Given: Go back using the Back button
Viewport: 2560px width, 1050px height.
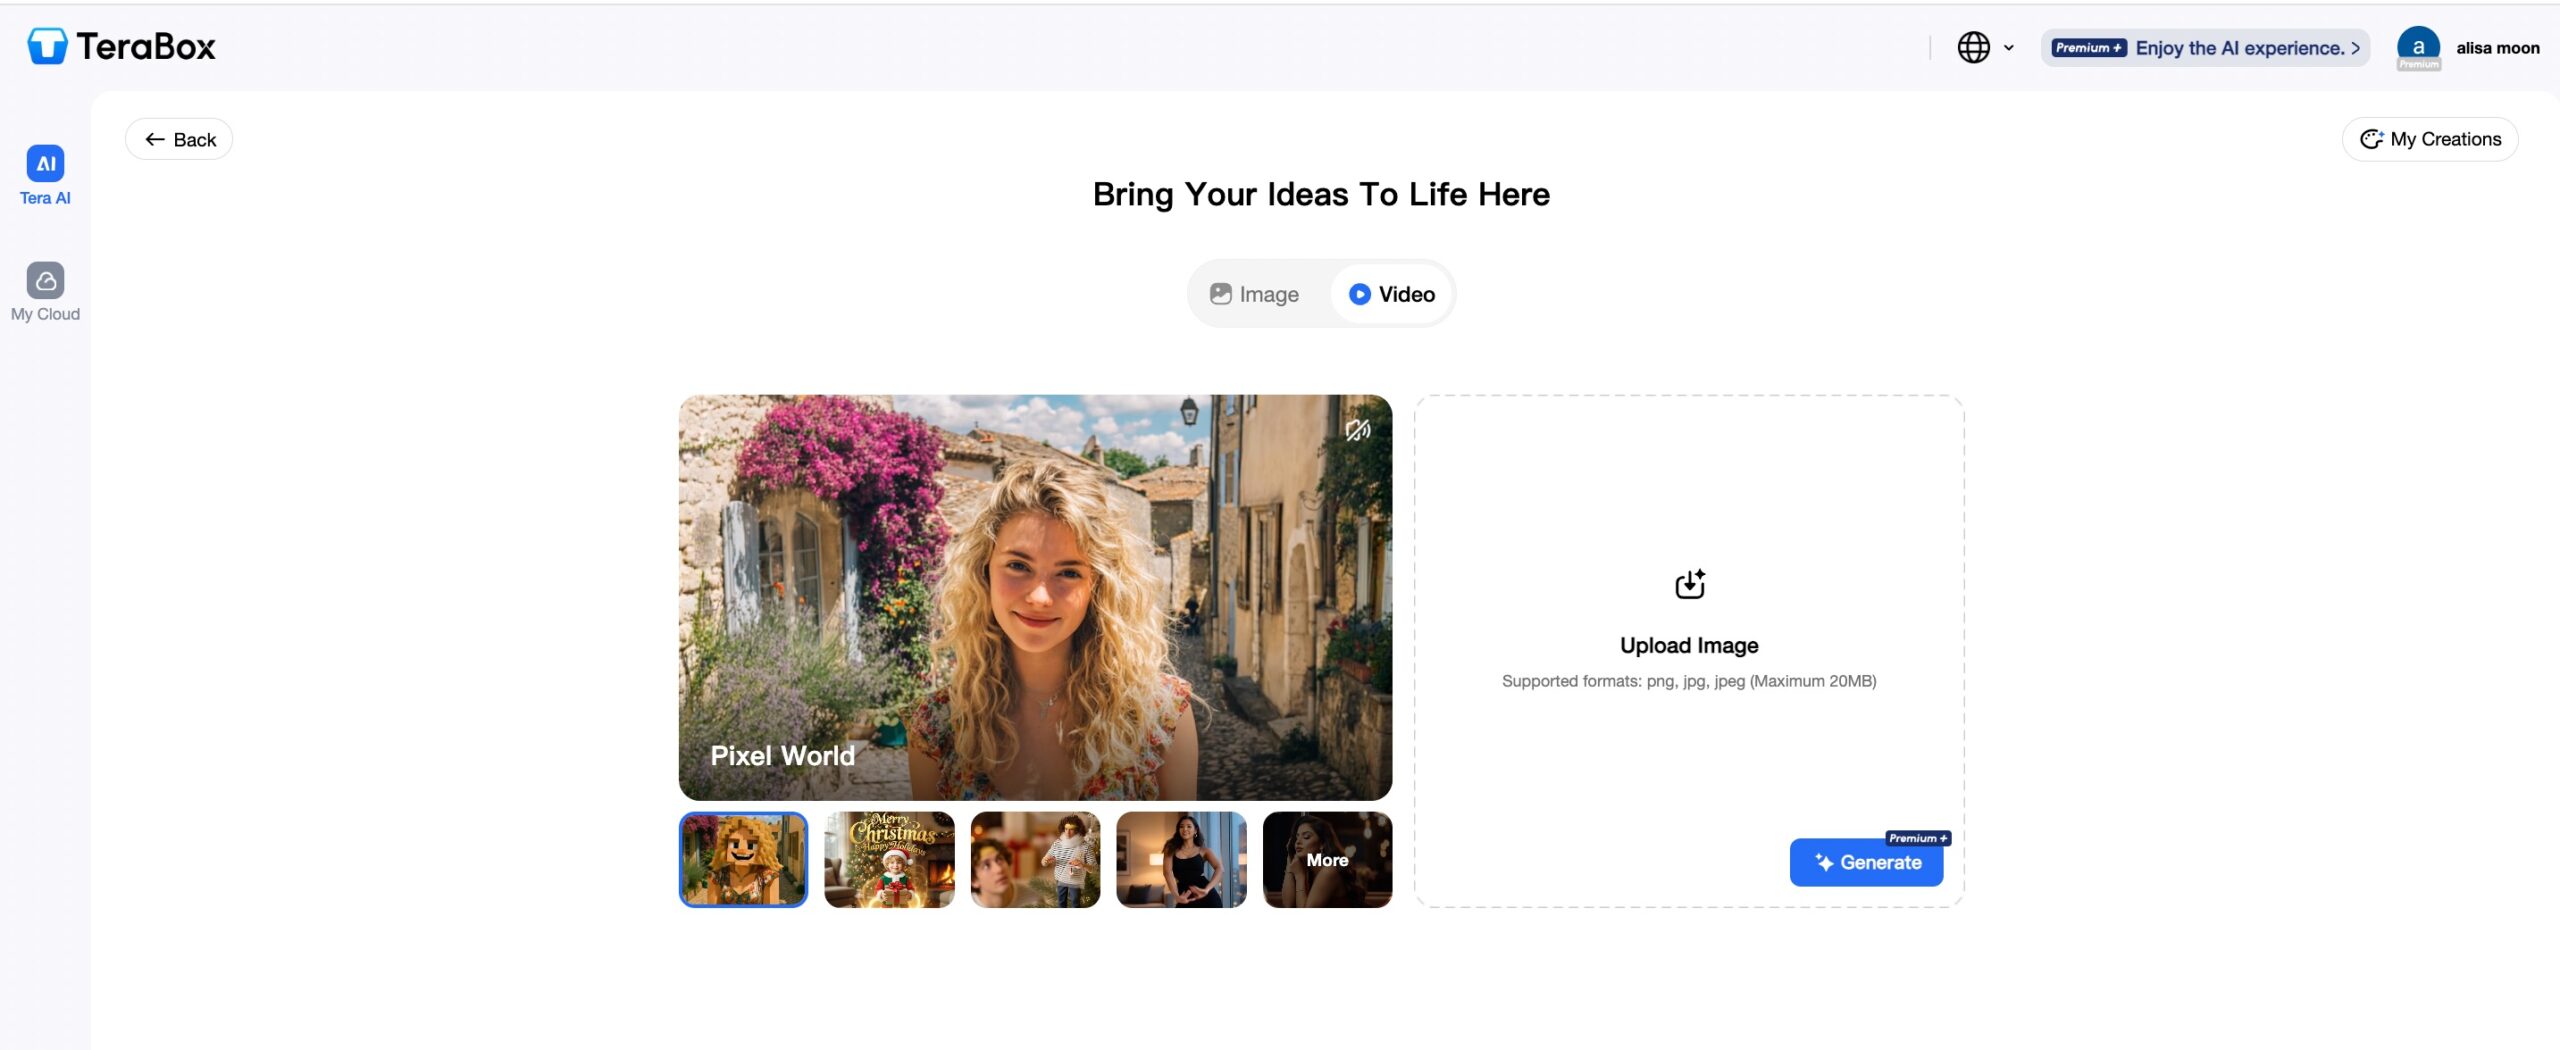Looking at the screenshot, I should [x=180, y=140].
